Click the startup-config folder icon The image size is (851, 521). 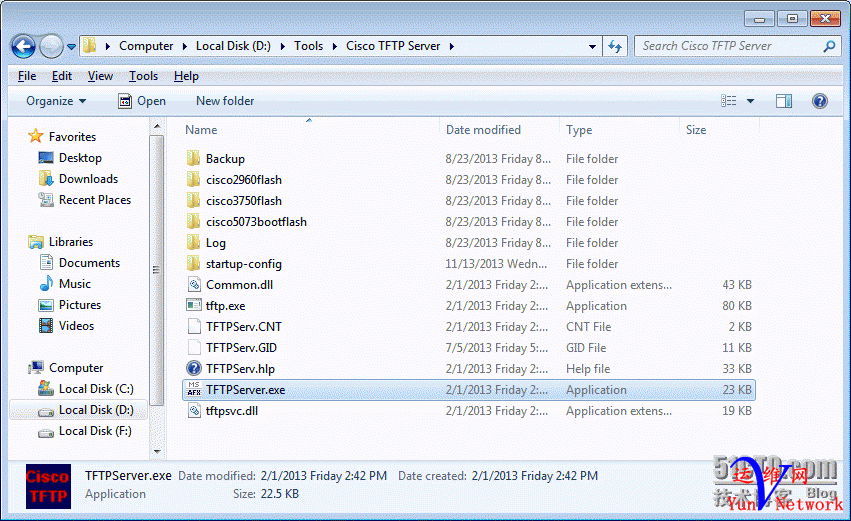pyautogui.click(x=193, y=263)
